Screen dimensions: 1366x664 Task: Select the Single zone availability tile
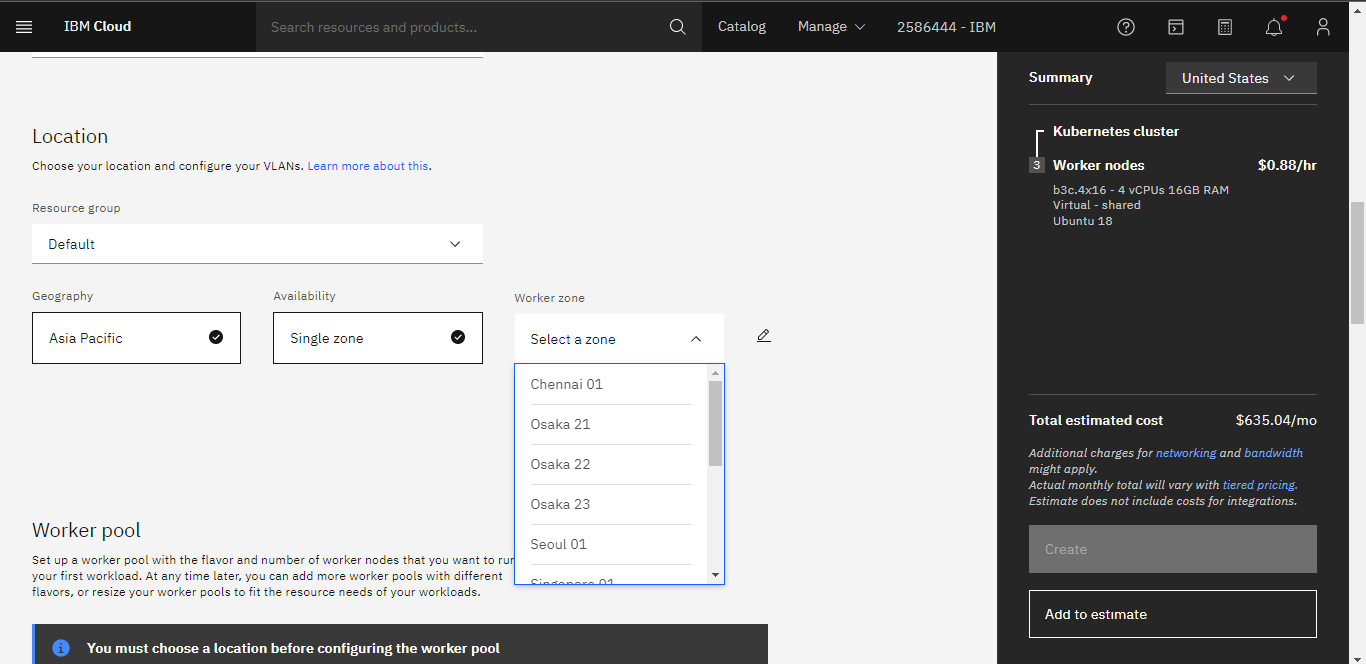point(377,338)
